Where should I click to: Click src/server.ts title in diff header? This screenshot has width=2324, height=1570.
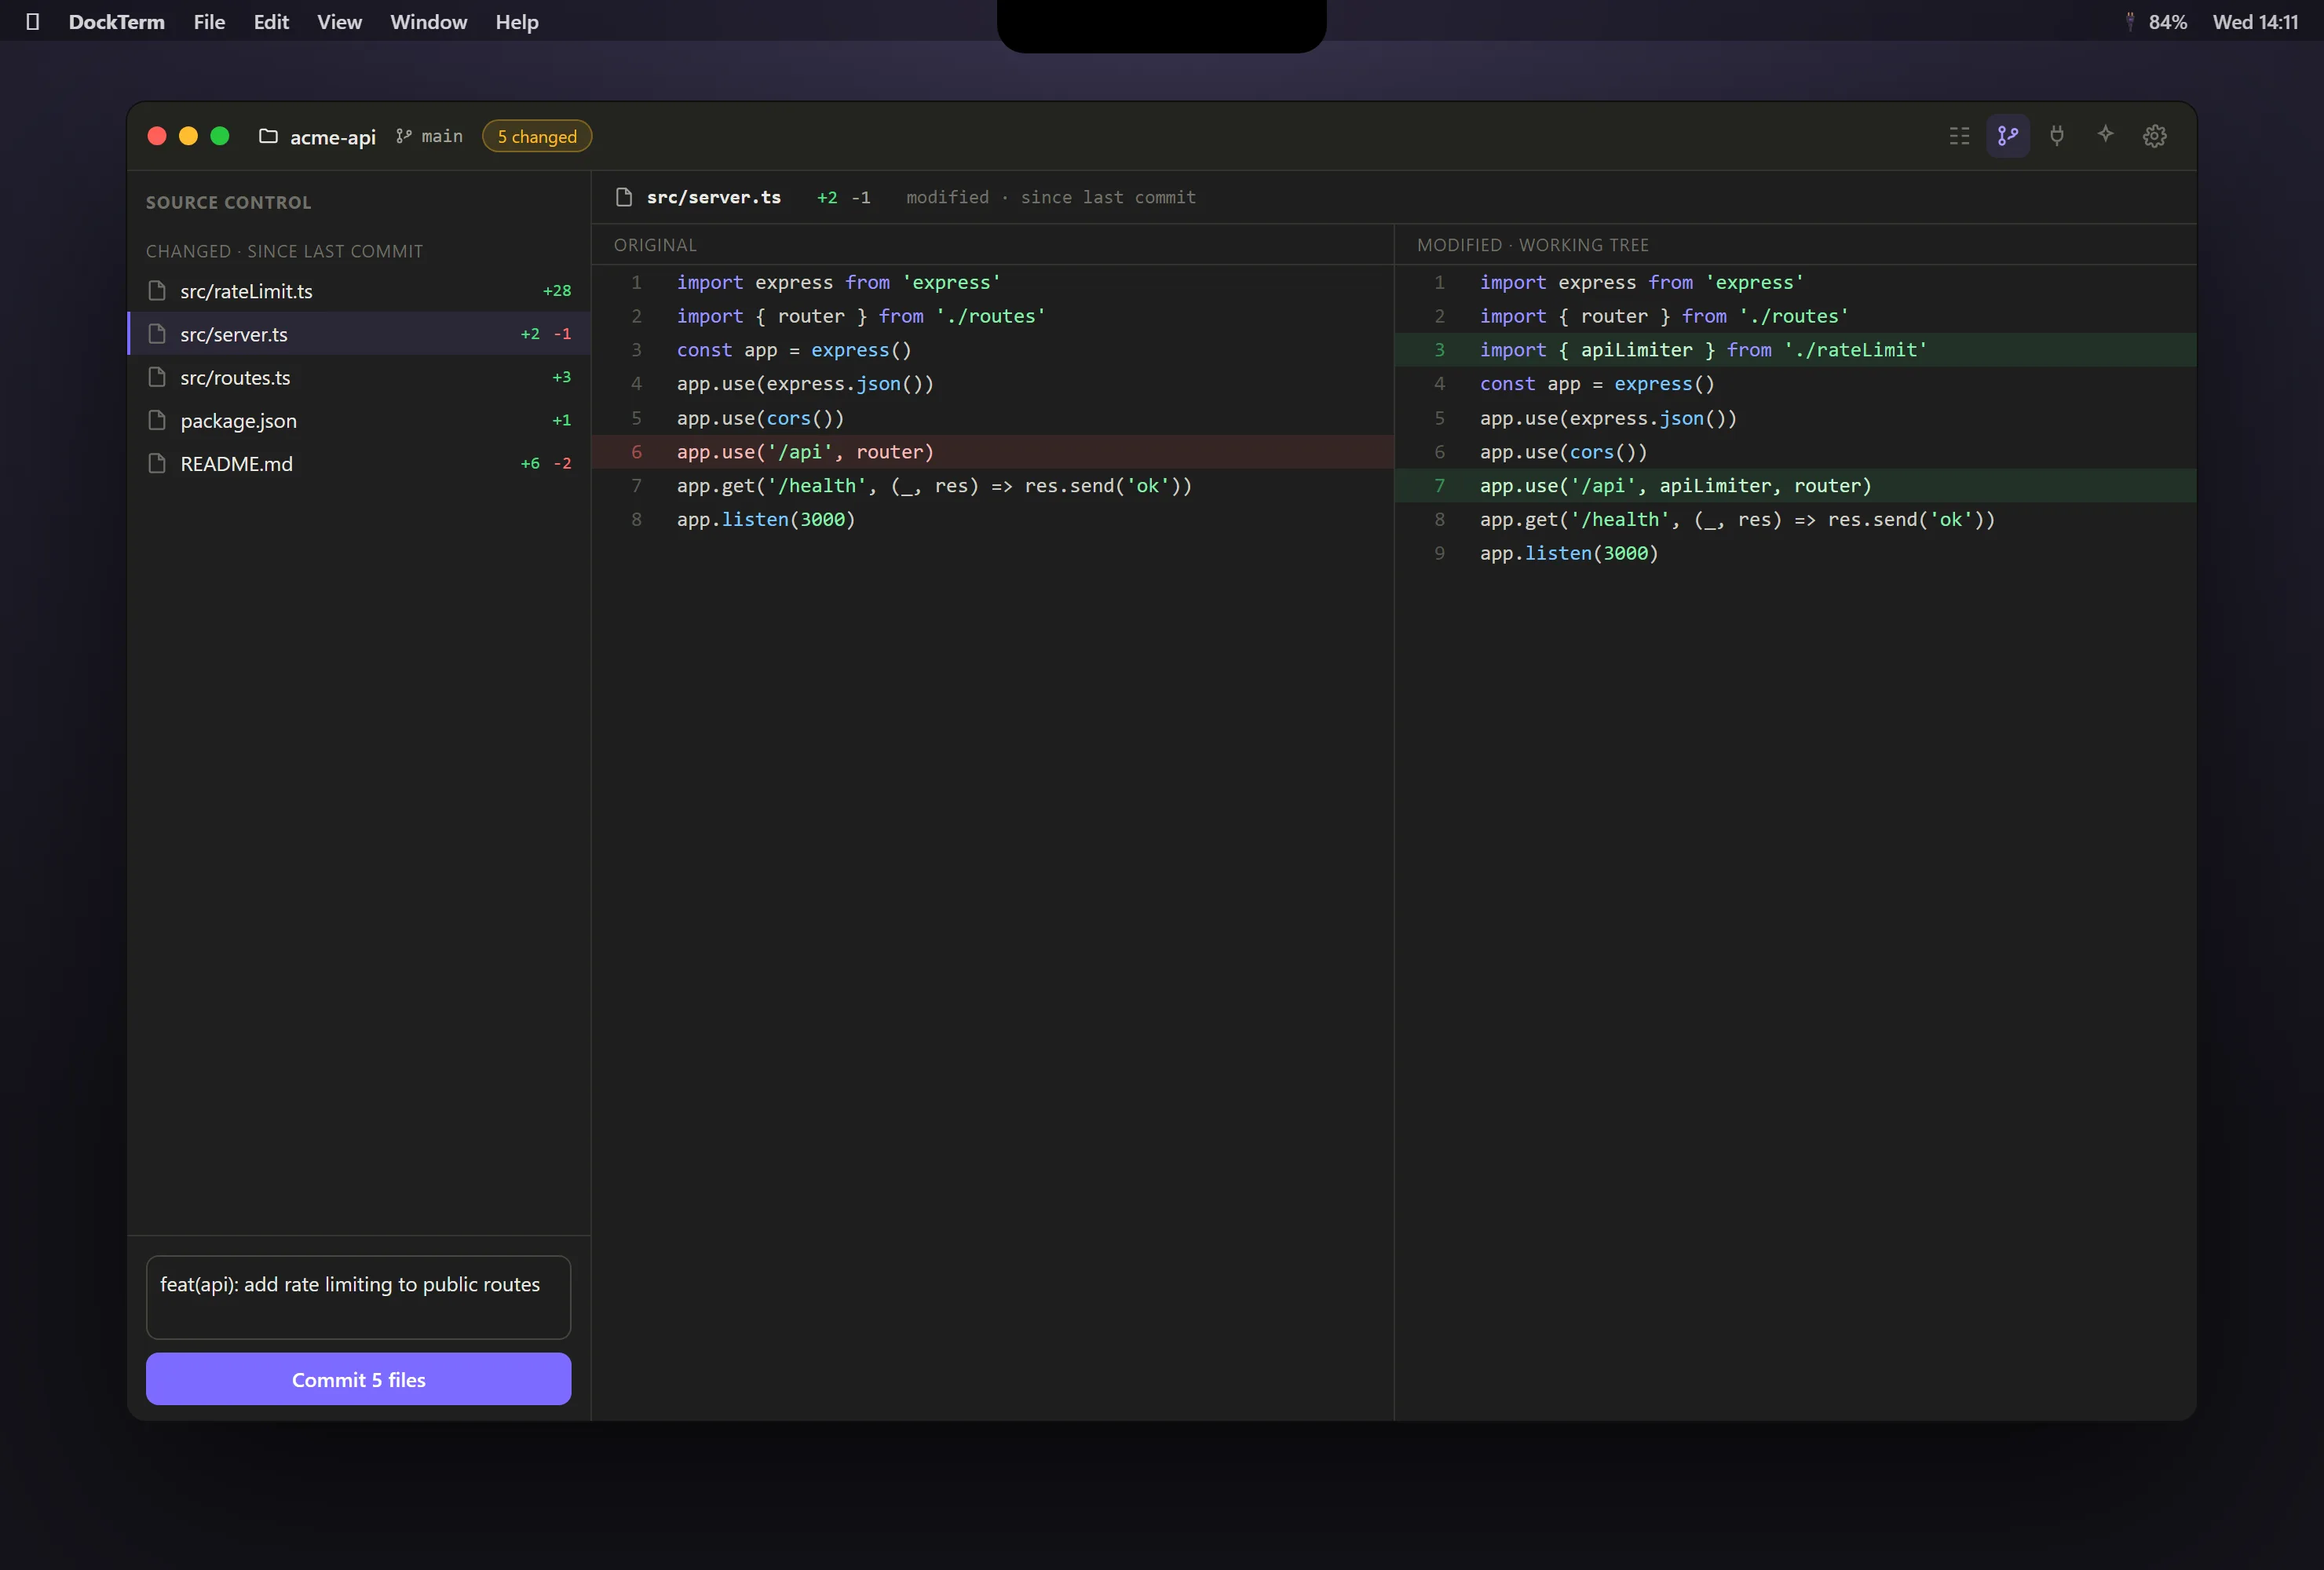pyautogui.click(x=714, y=197)
